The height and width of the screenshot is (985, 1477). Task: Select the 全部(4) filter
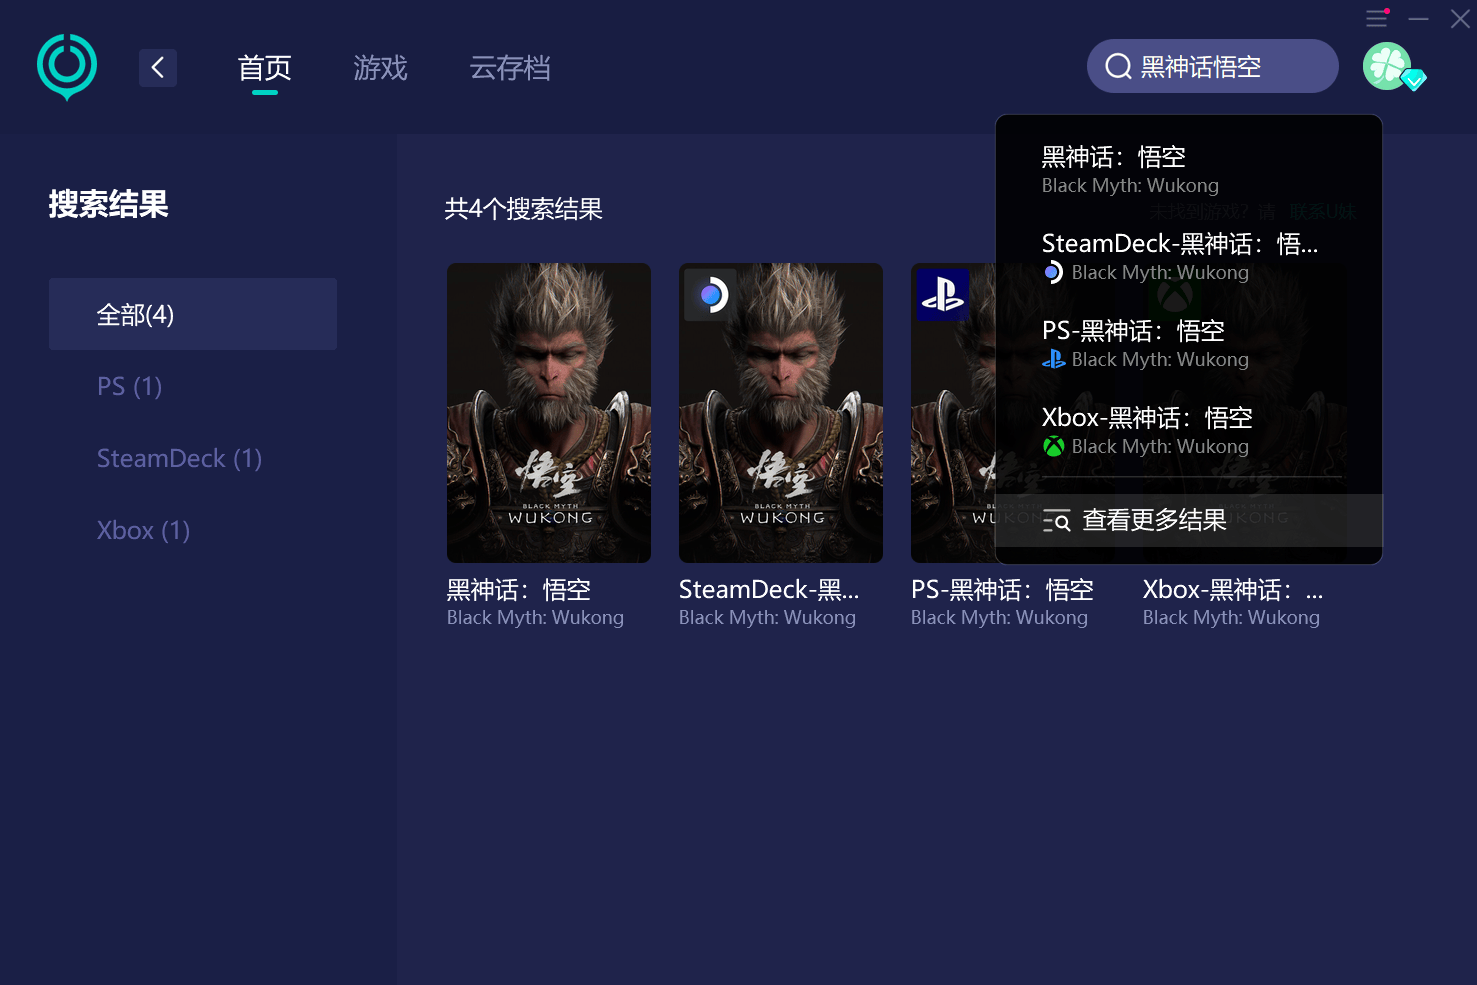point(193,314)
